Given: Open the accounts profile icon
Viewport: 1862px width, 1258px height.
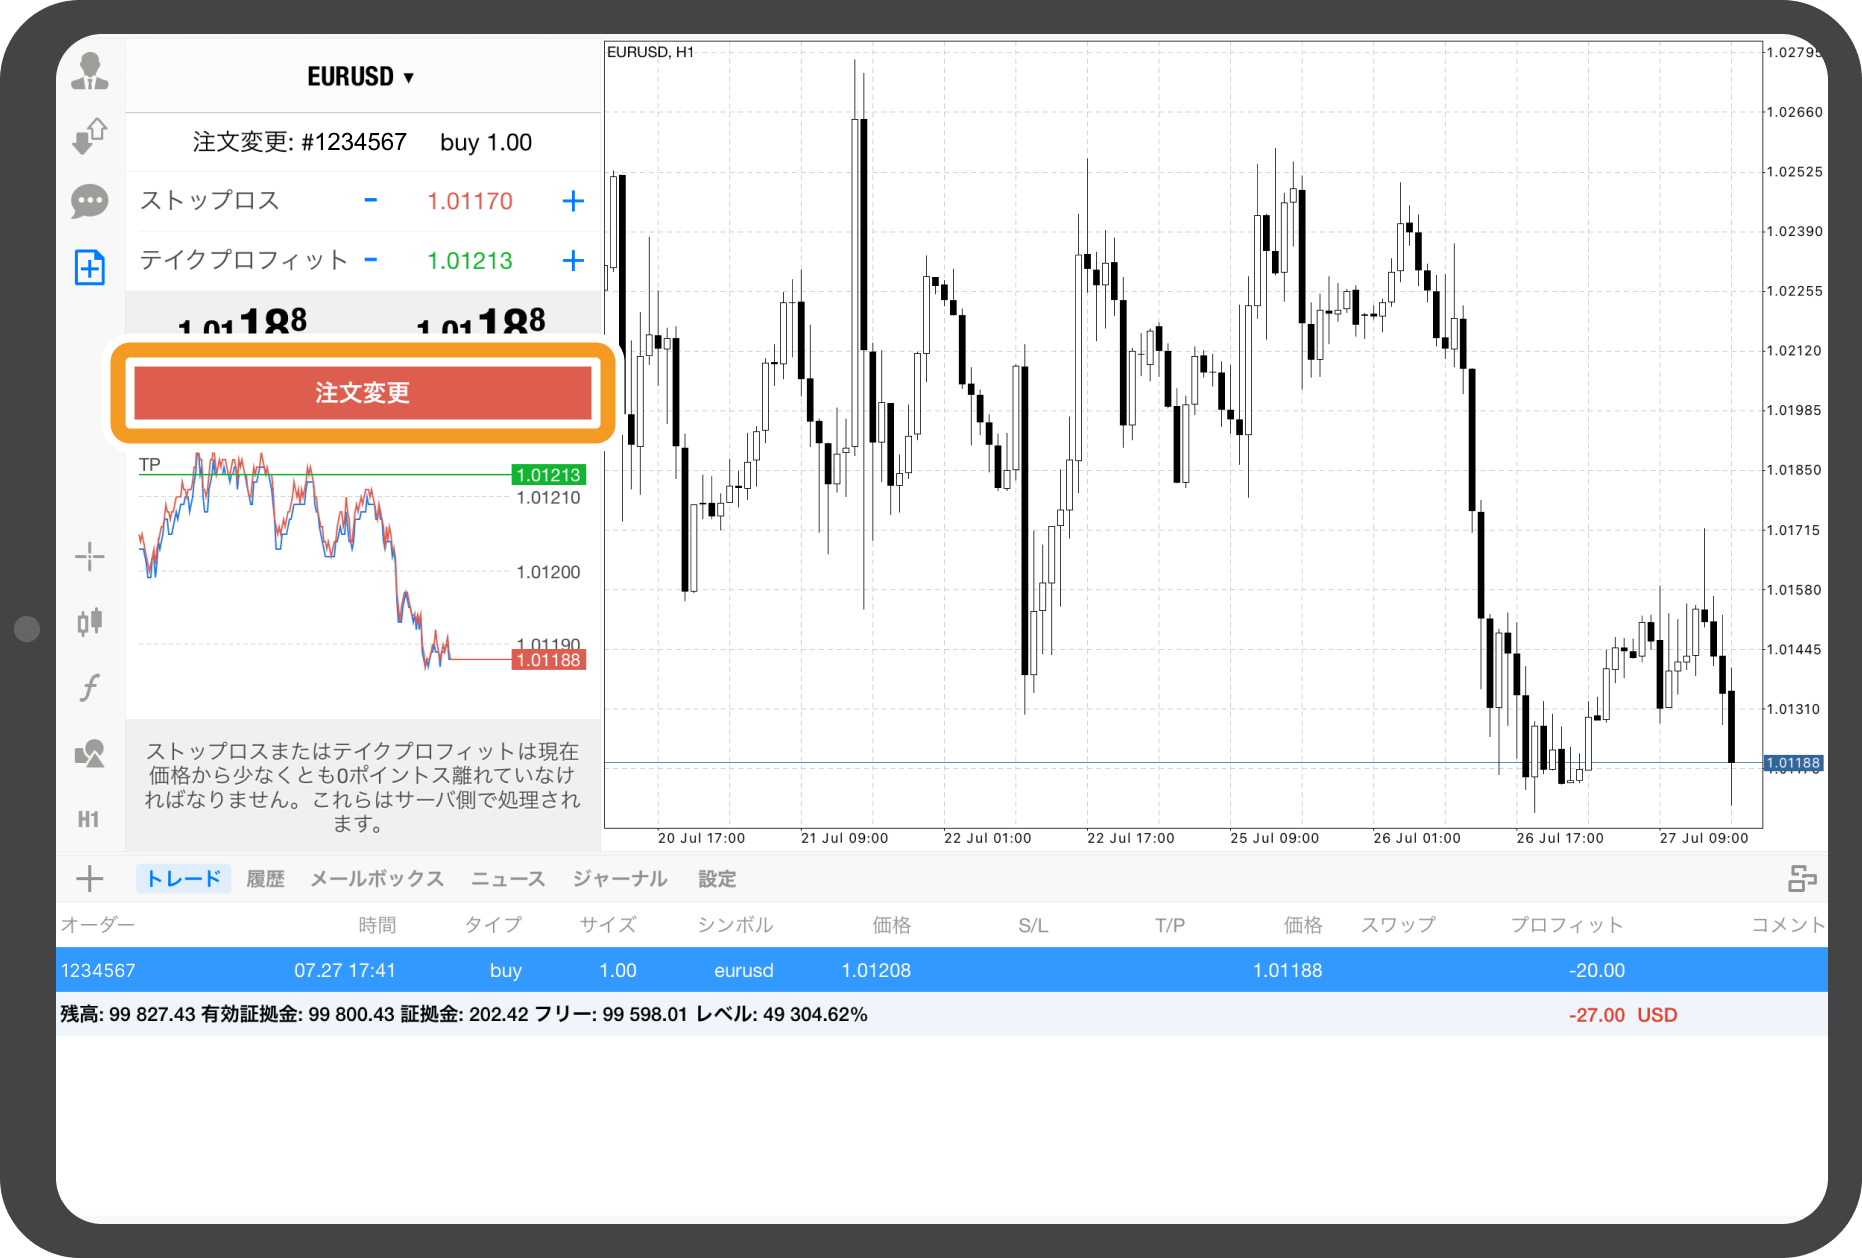Looking at the screenshot, I should coord(90,71).
